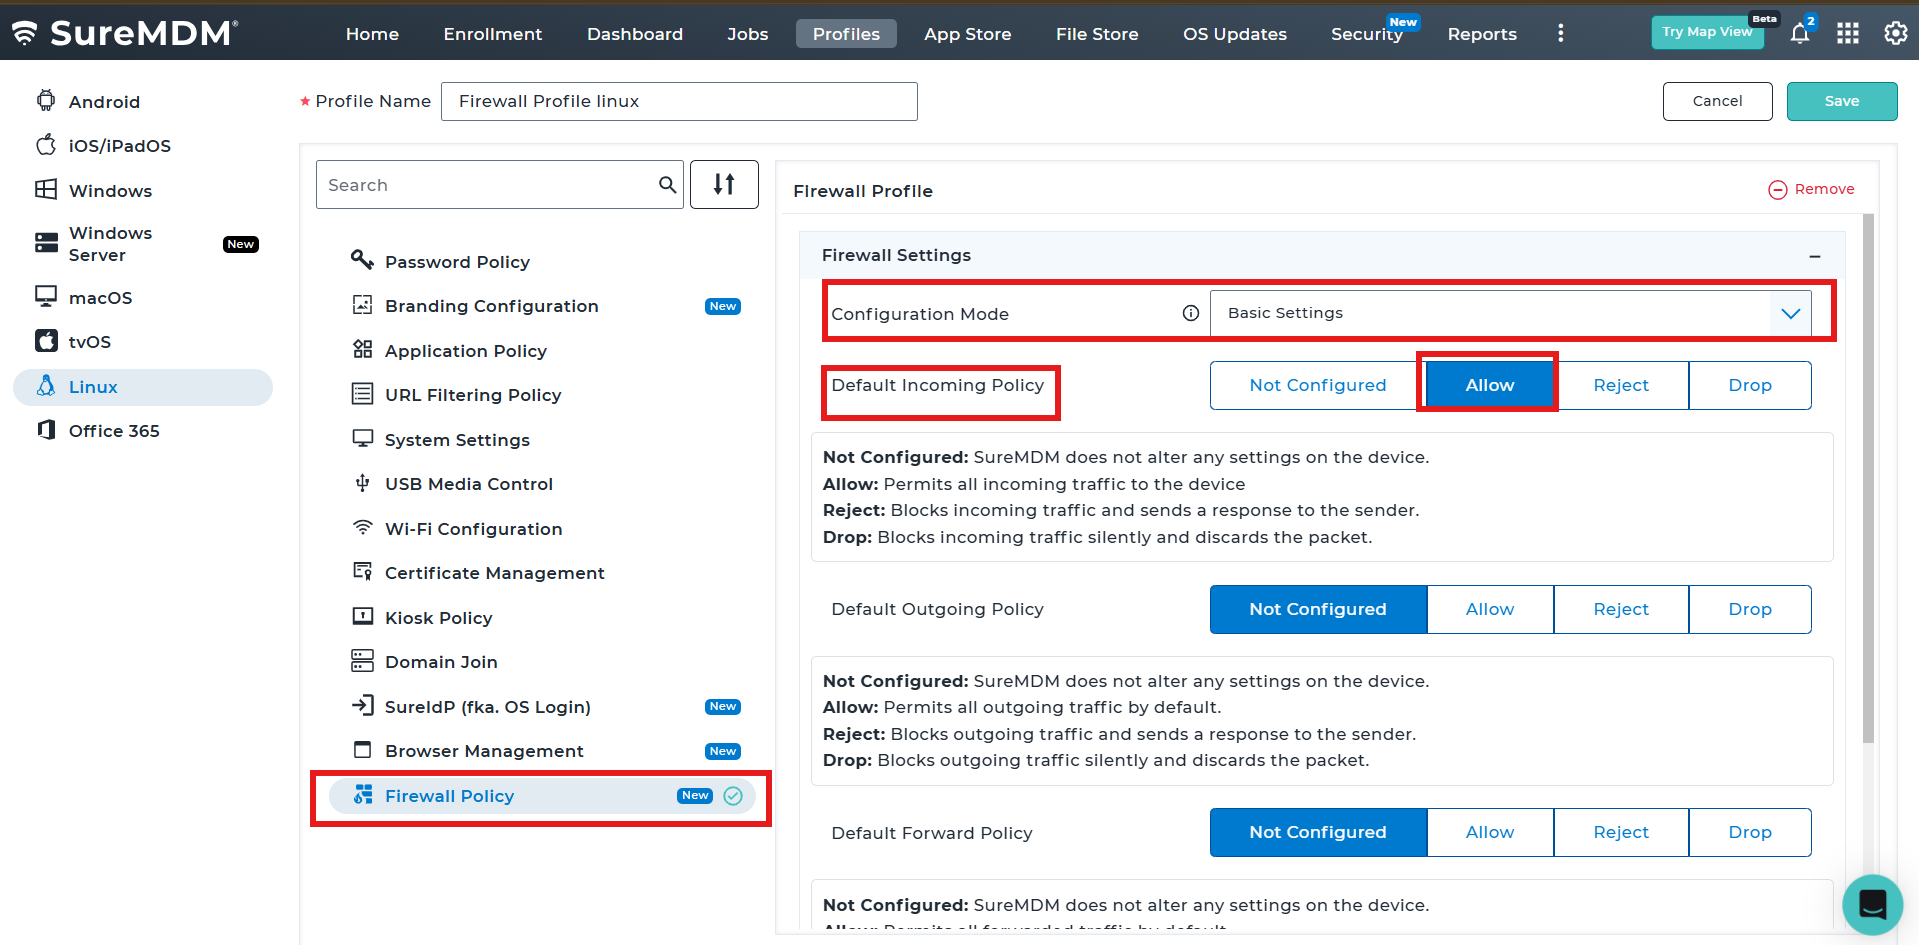Click the Firewall Policy icon
Viewport: 1919px width, 945px height.
[363, 795]
